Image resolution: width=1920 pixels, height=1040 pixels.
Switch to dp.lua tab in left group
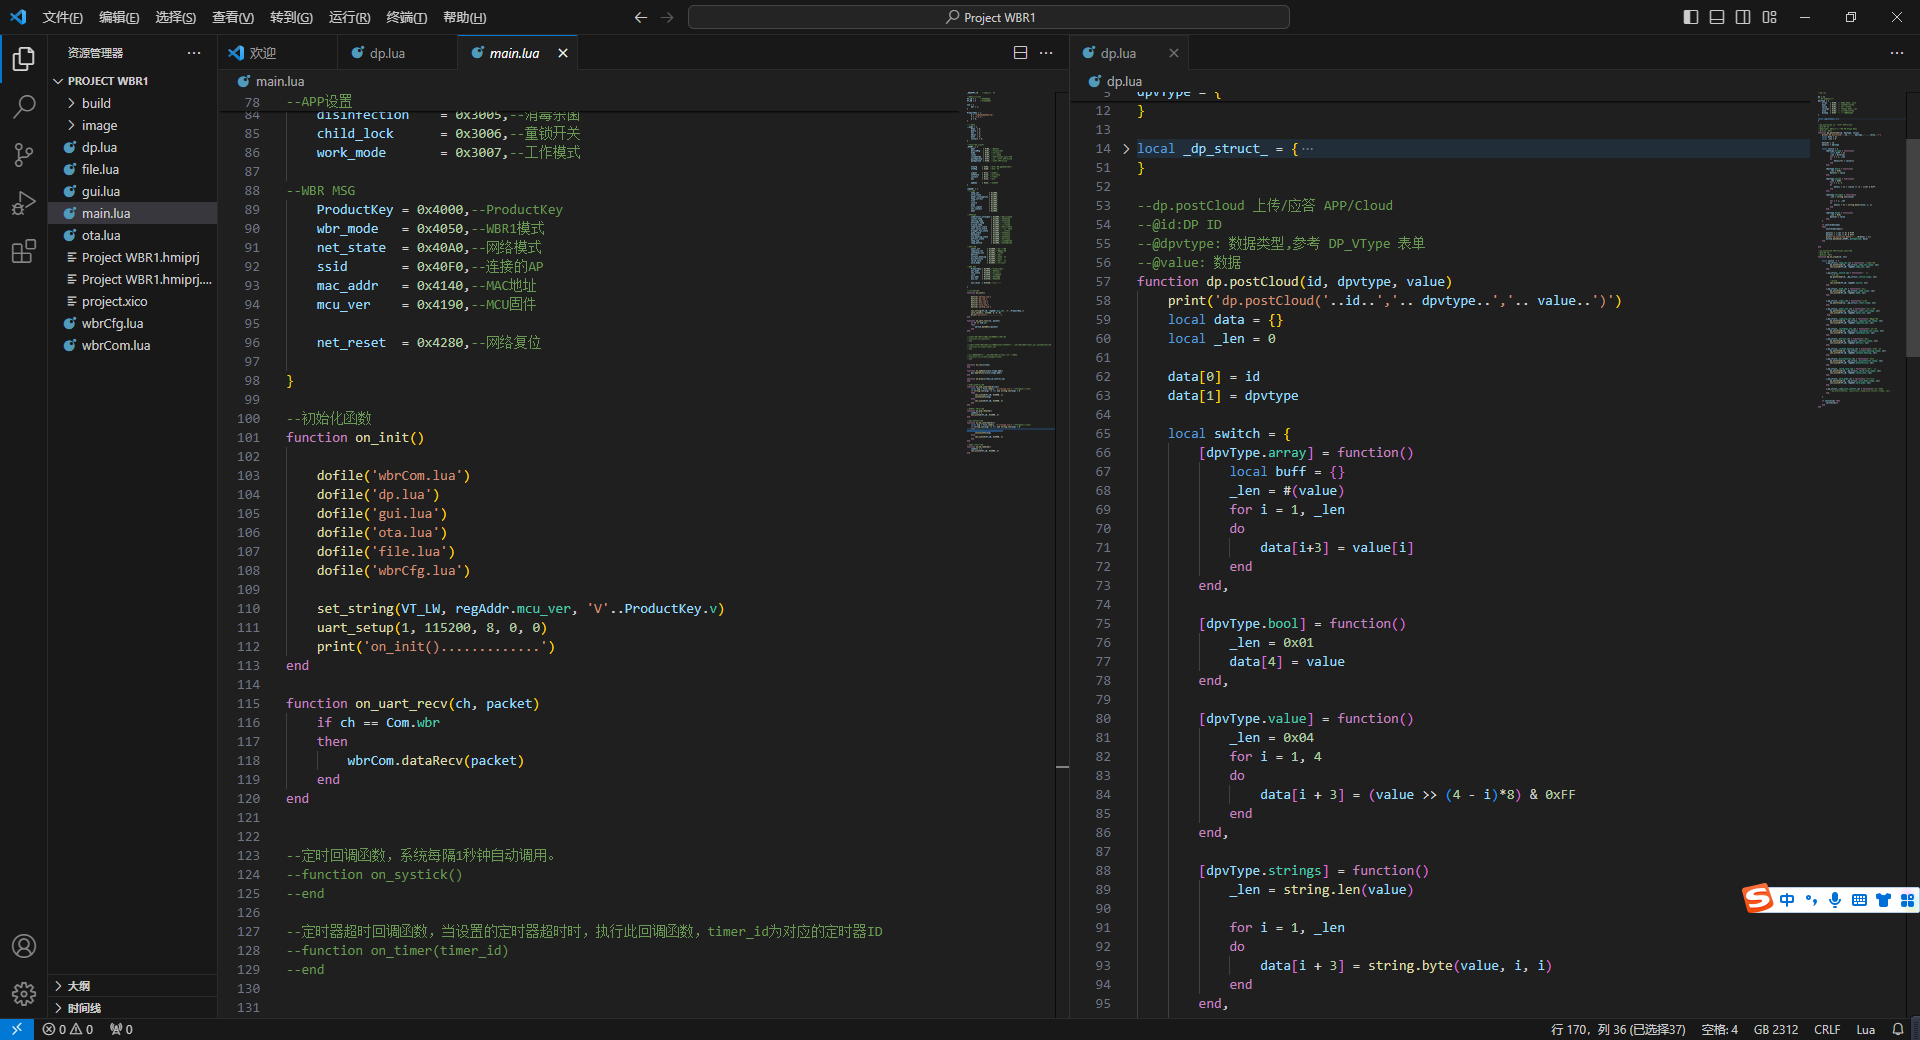[398, 53]
